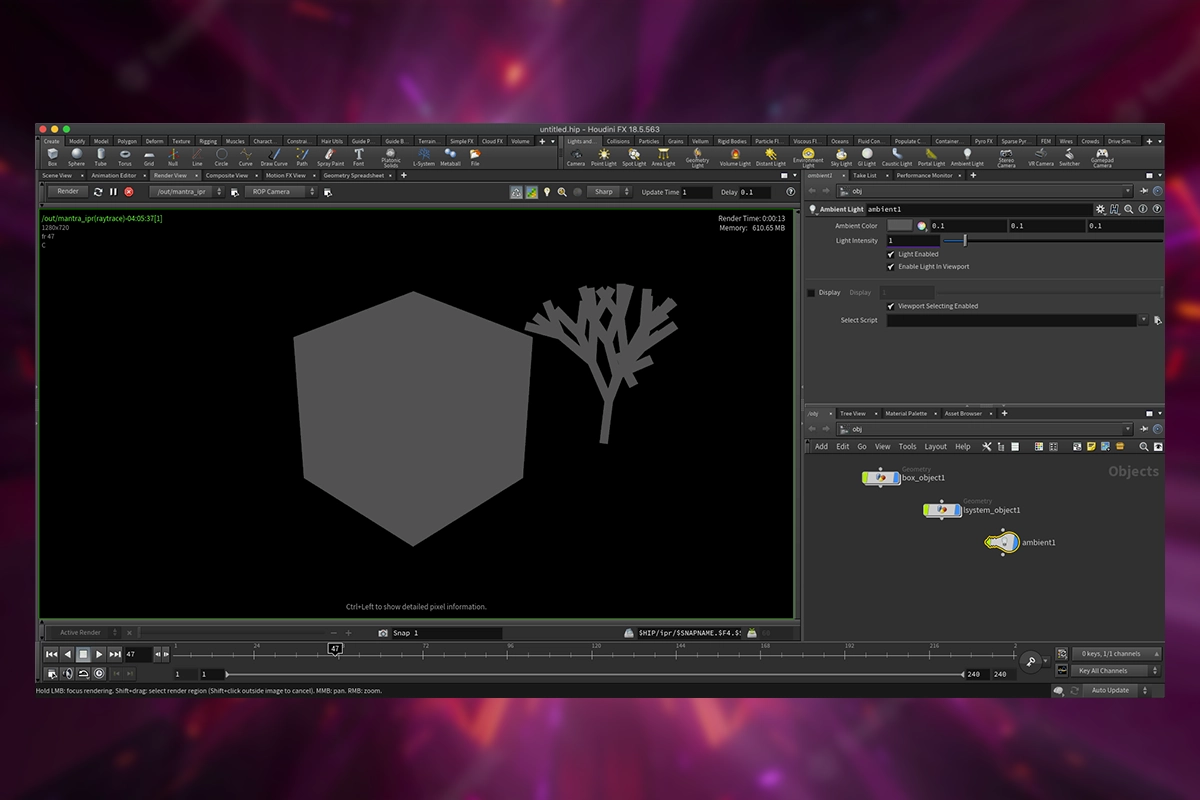This screenshot has width=1200, height=800.
Task: Open the Layout menu in network editor
Action: 935,447
